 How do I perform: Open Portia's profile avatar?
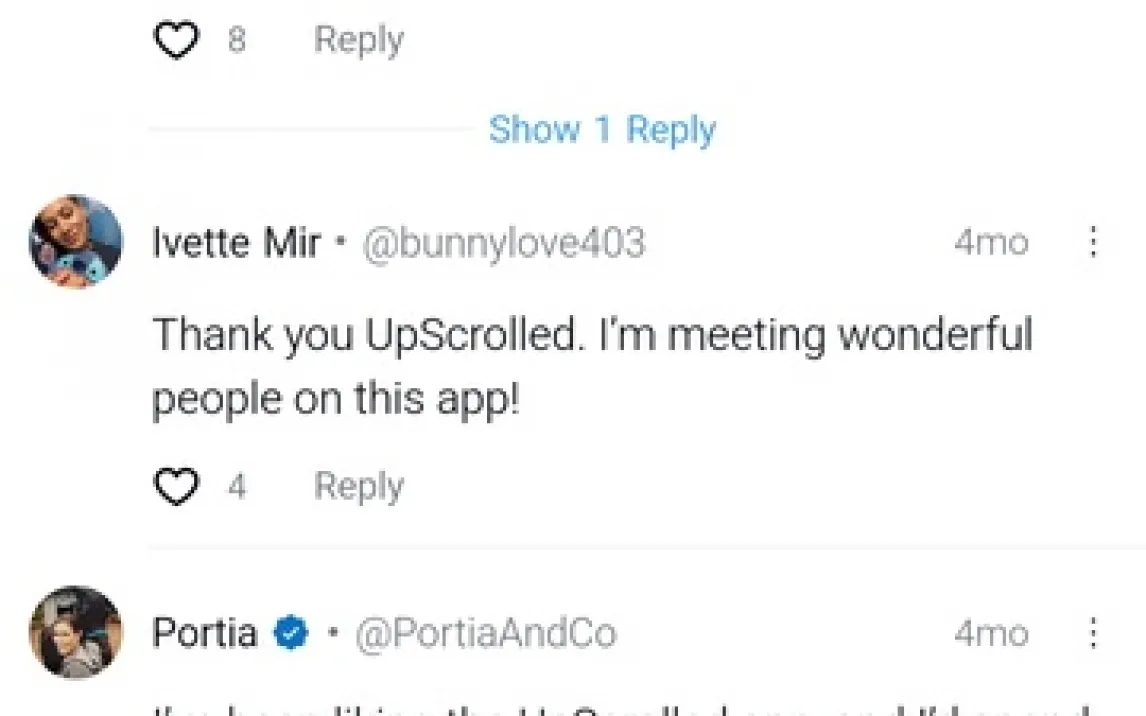pyautogui.click(x=76, y=633)
